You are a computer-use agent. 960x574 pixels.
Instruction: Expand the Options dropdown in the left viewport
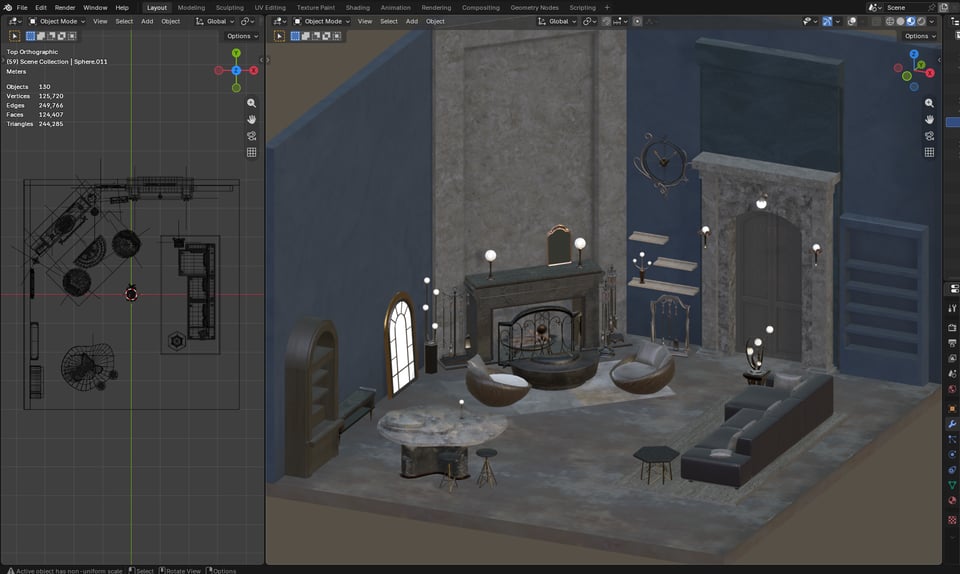242,36
